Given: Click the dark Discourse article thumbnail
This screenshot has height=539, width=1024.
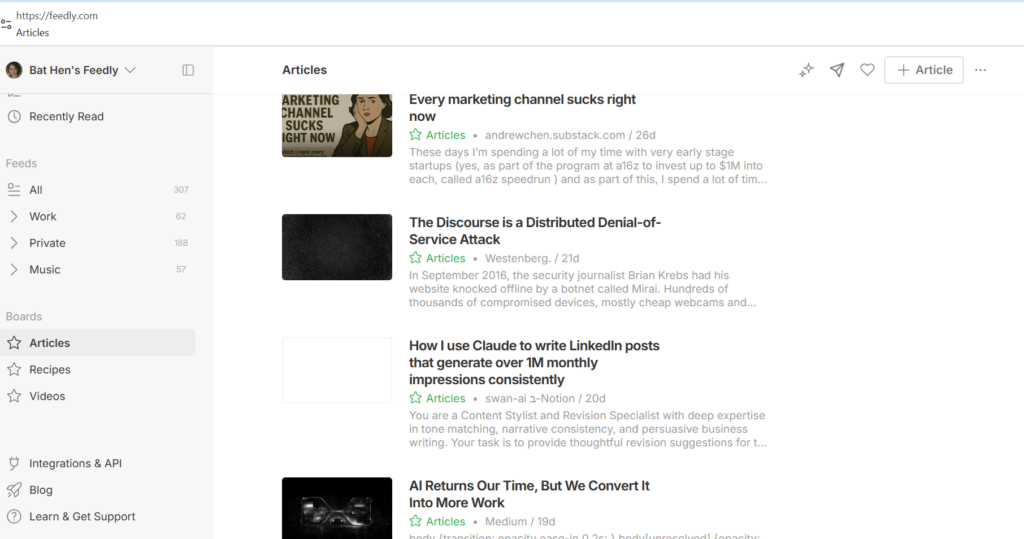Looking at the screenshot, I should coord(337,247).
